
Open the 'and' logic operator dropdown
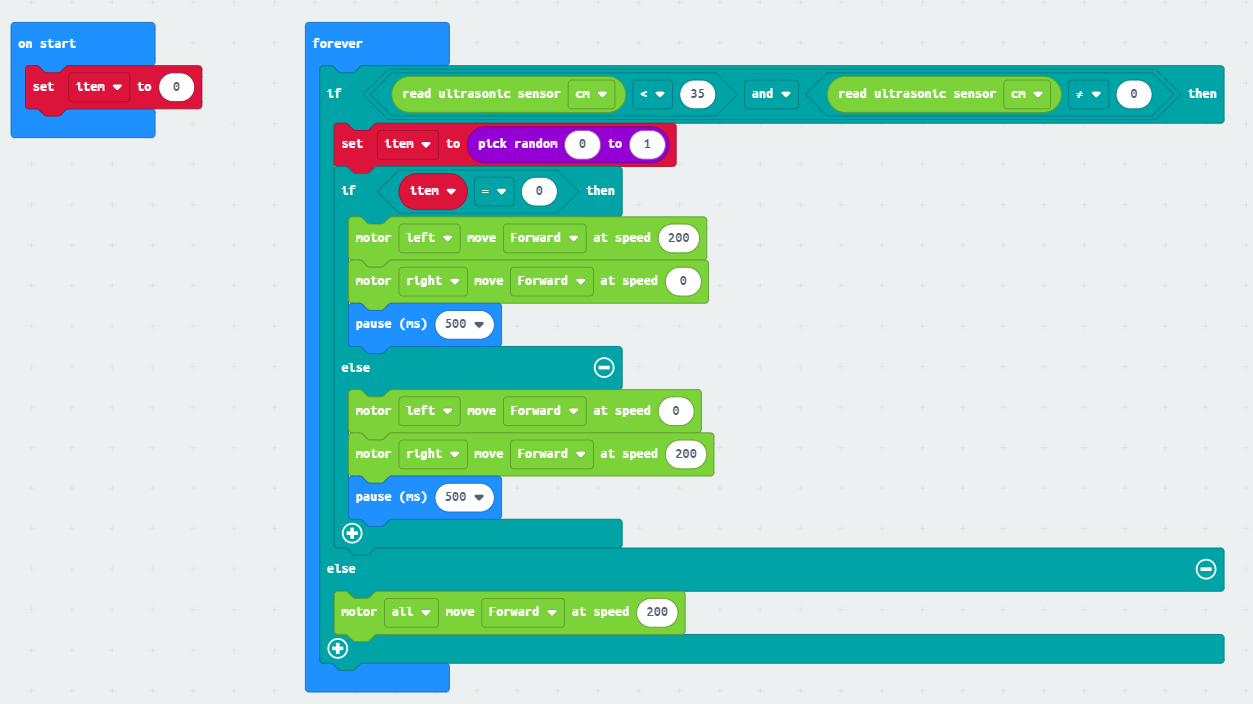click(x=770, y=94)
